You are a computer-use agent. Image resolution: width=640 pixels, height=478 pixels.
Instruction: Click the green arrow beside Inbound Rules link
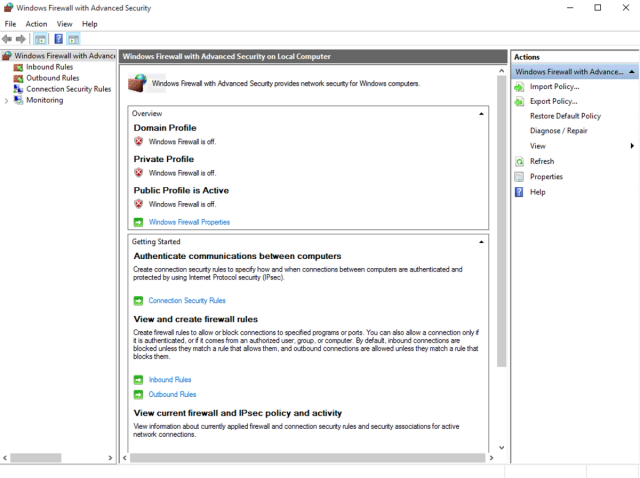coord(138,380)
